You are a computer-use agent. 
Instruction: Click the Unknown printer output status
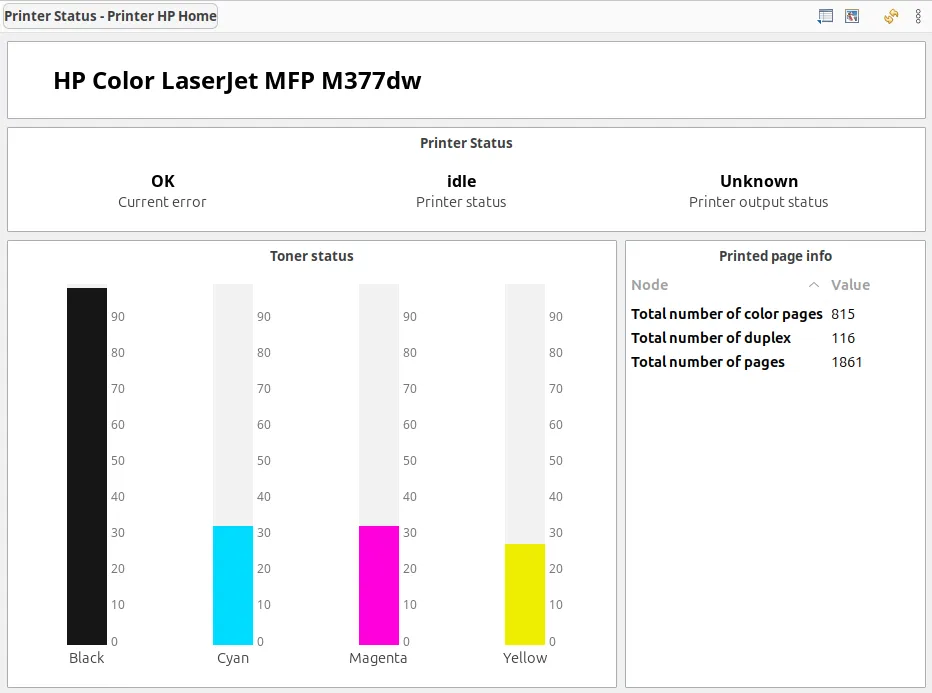759,181
